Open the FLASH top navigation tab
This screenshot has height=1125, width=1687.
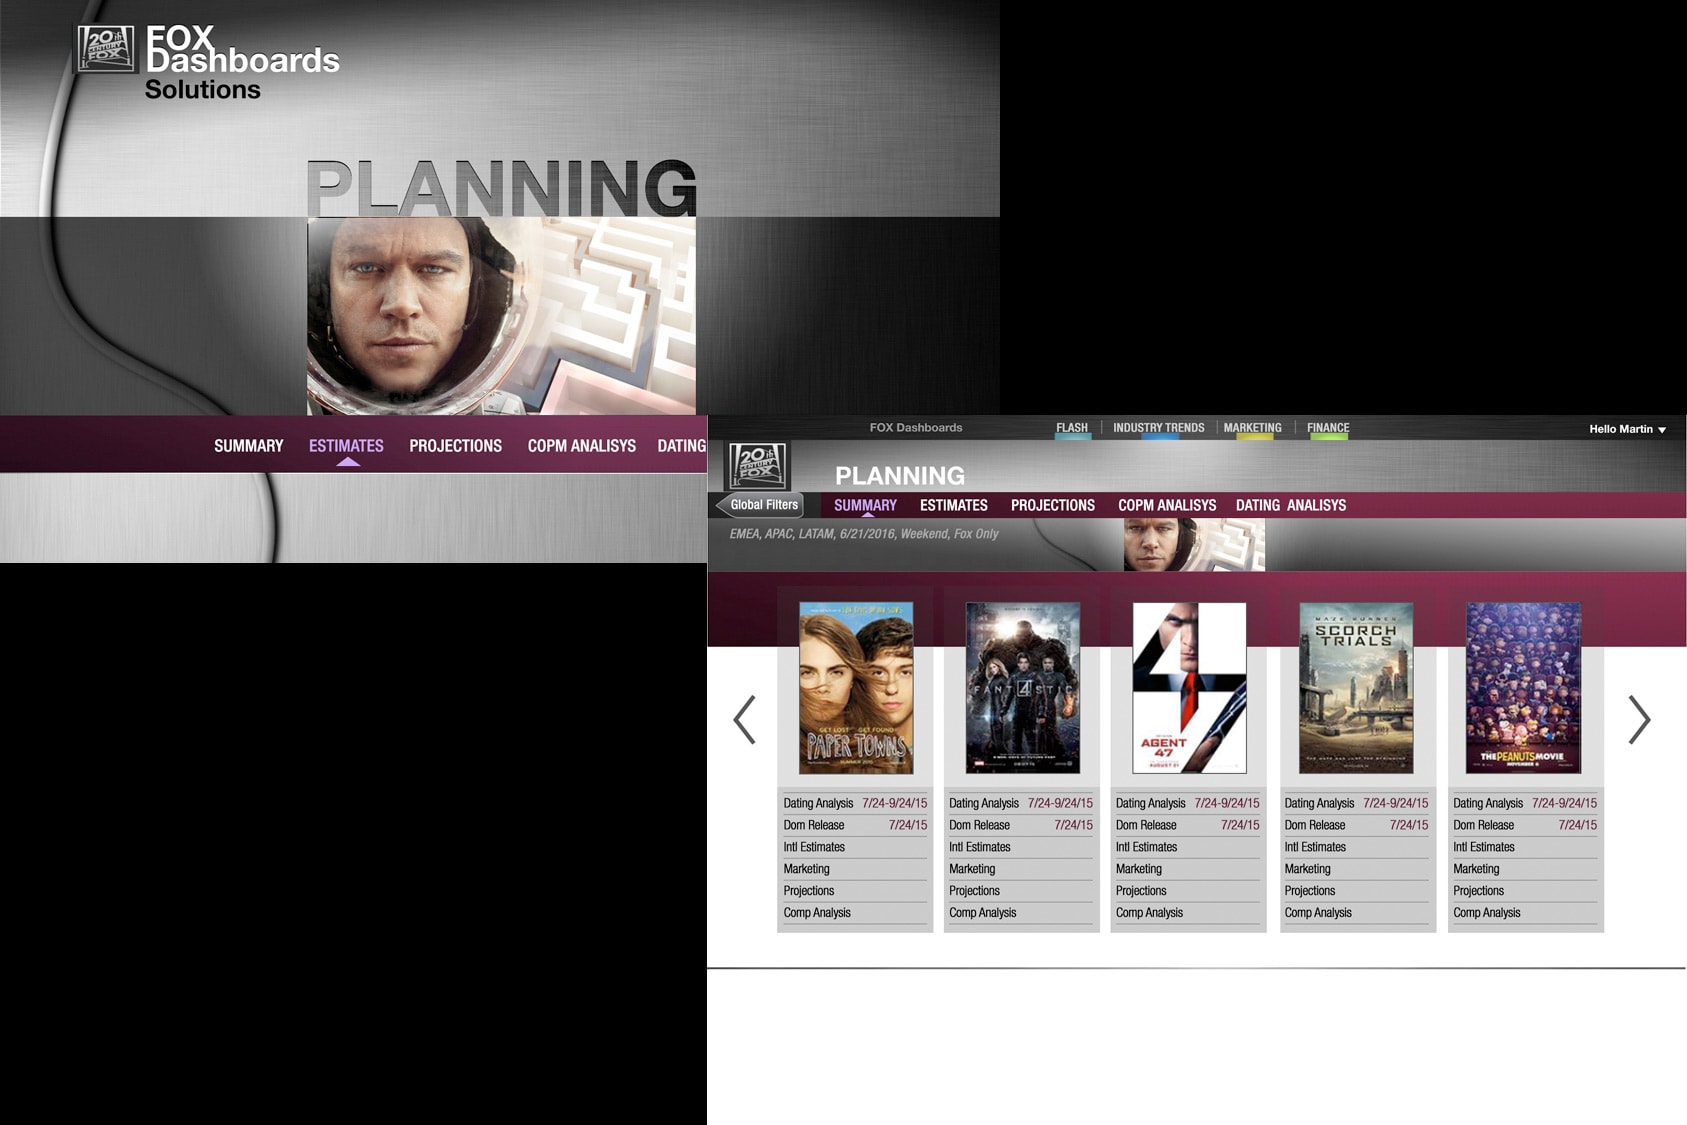click(x=1072, y=428)
